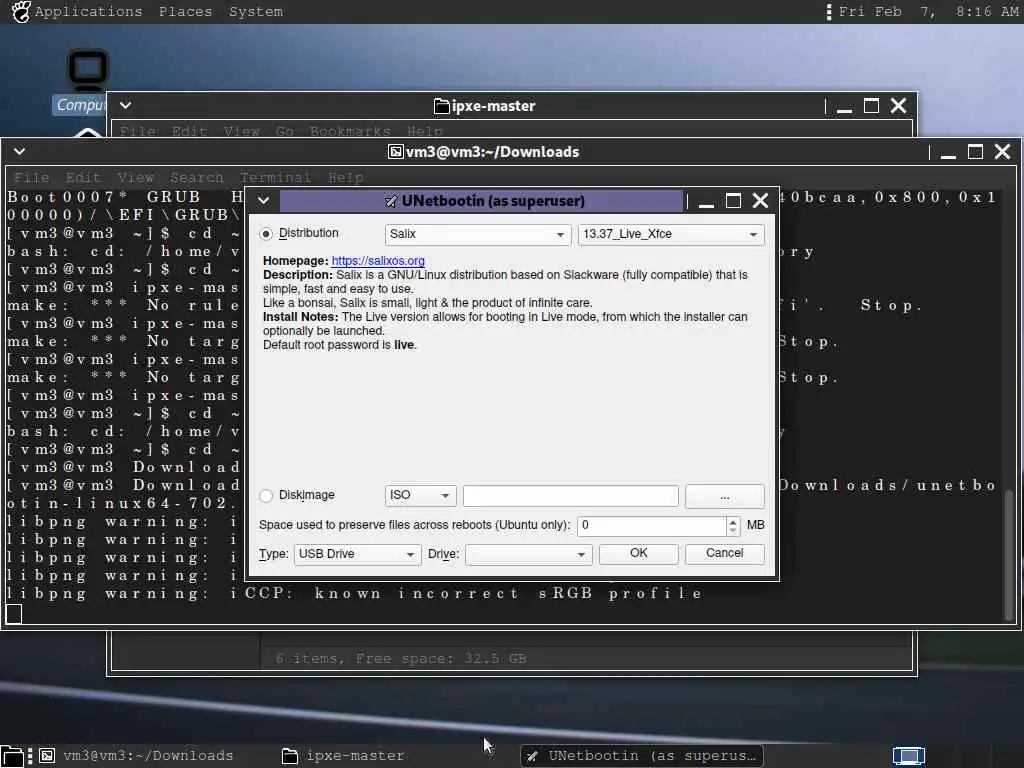The height and width of the screenshot is (768, 1024).
Task: Increase the preserved space value with up arrow
Action: (733, 521)
